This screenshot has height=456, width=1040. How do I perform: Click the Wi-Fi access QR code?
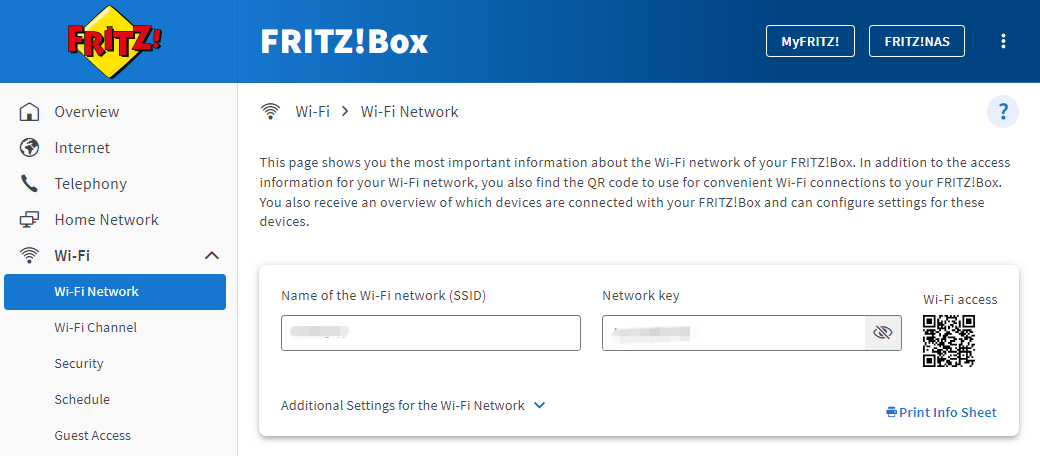(948, 341)
